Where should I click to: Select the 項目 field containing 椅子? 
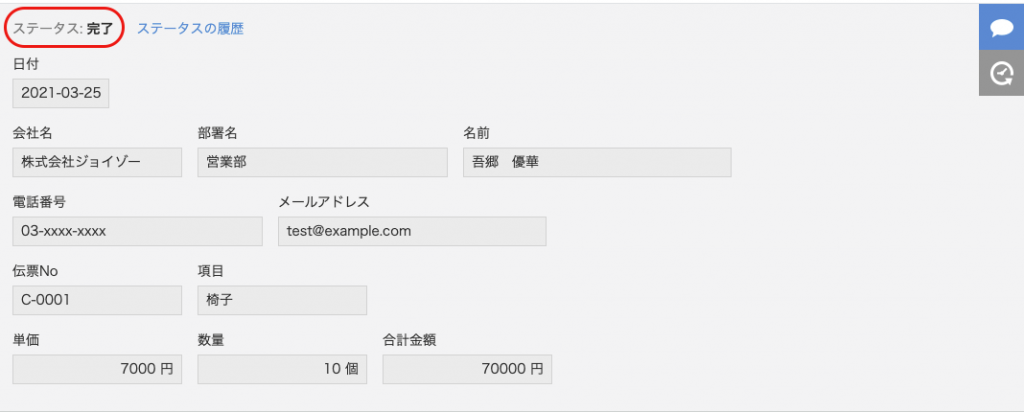point(282,300)
